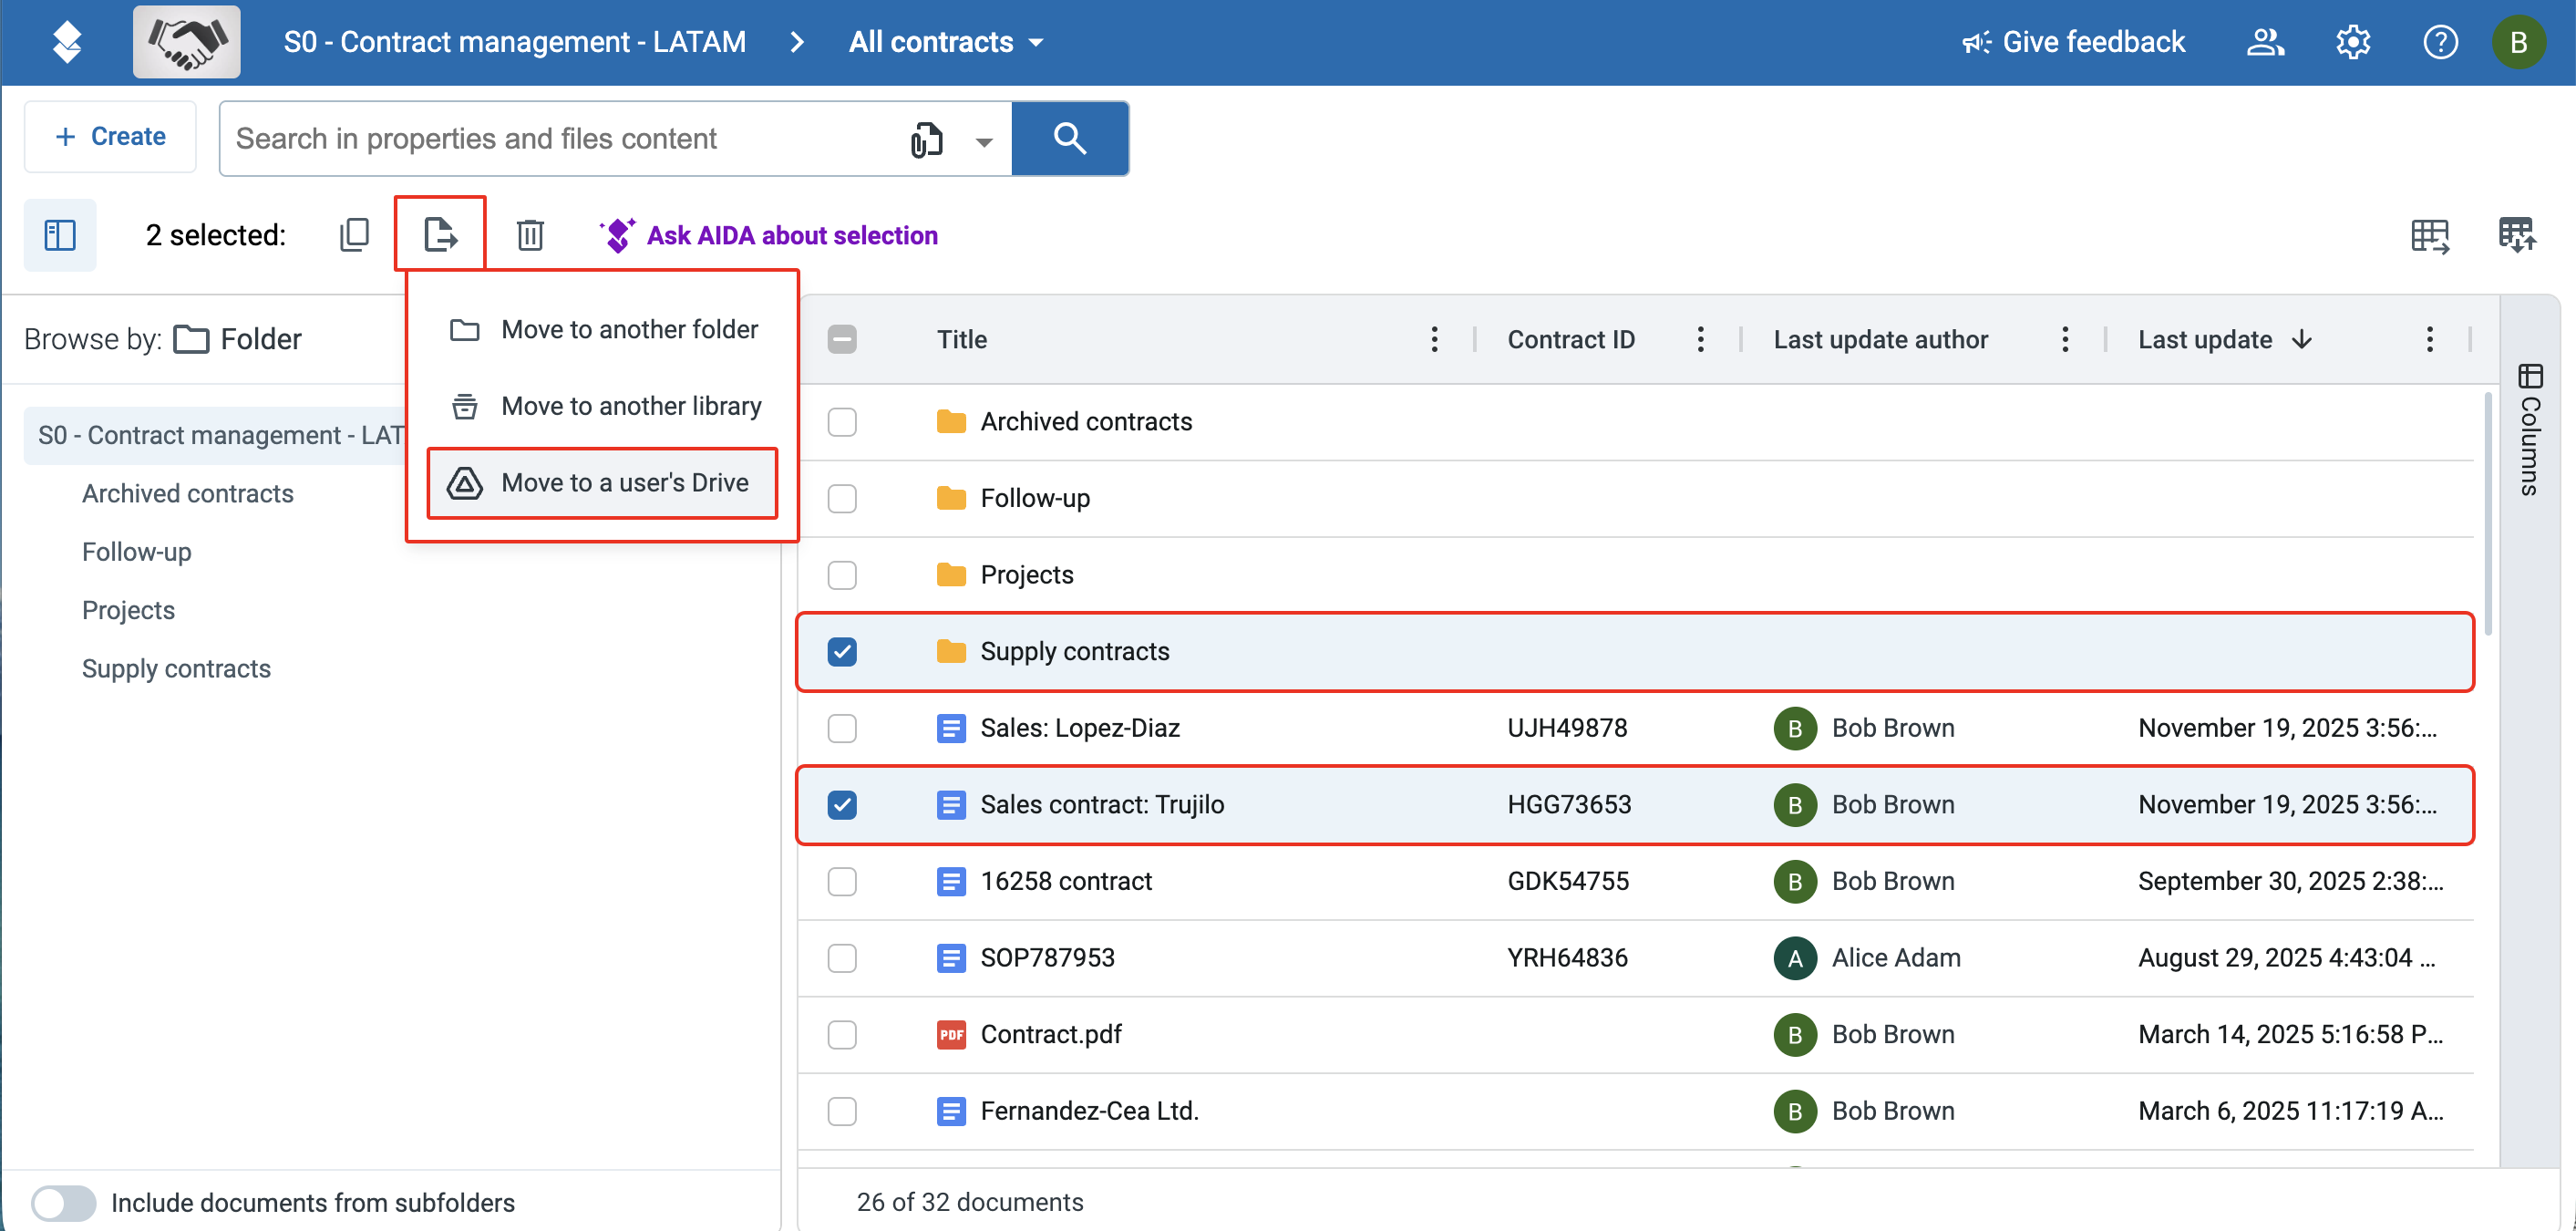Screen dimensions: 2576x1231
Task: Click the Create button
Action: [x=110, y=137]
